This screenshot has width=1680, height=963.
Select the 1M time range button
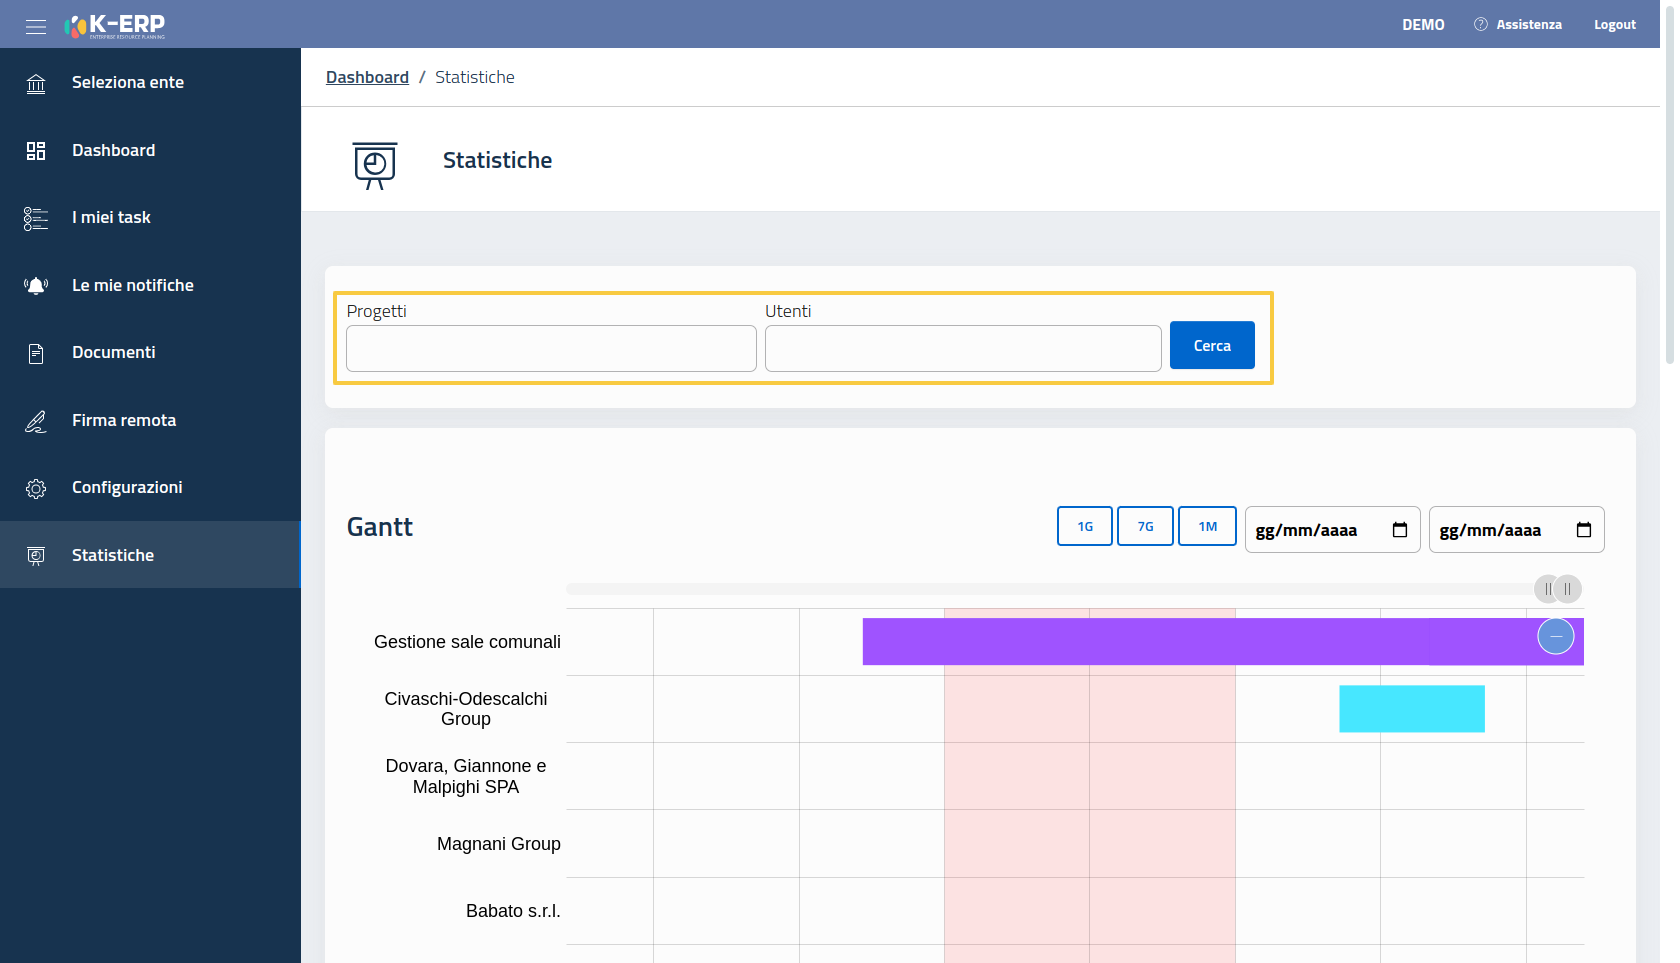point(1207,526)
